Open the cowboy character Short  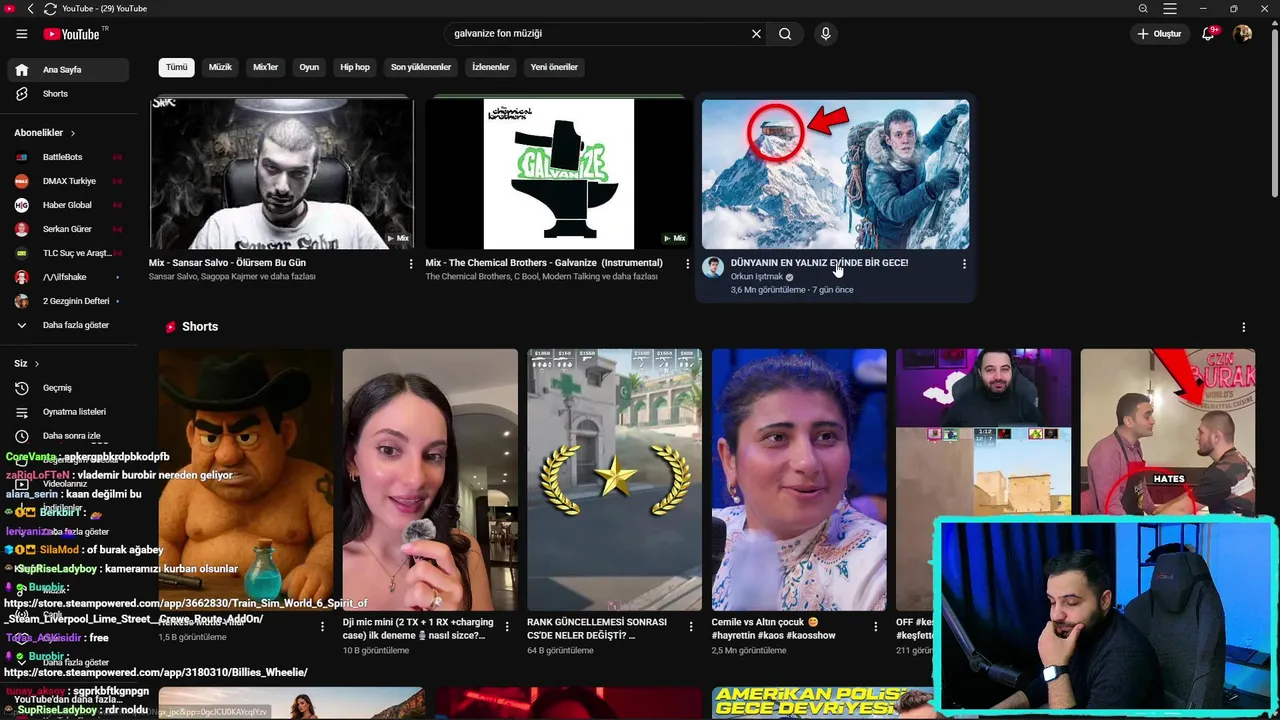[246, 480]
